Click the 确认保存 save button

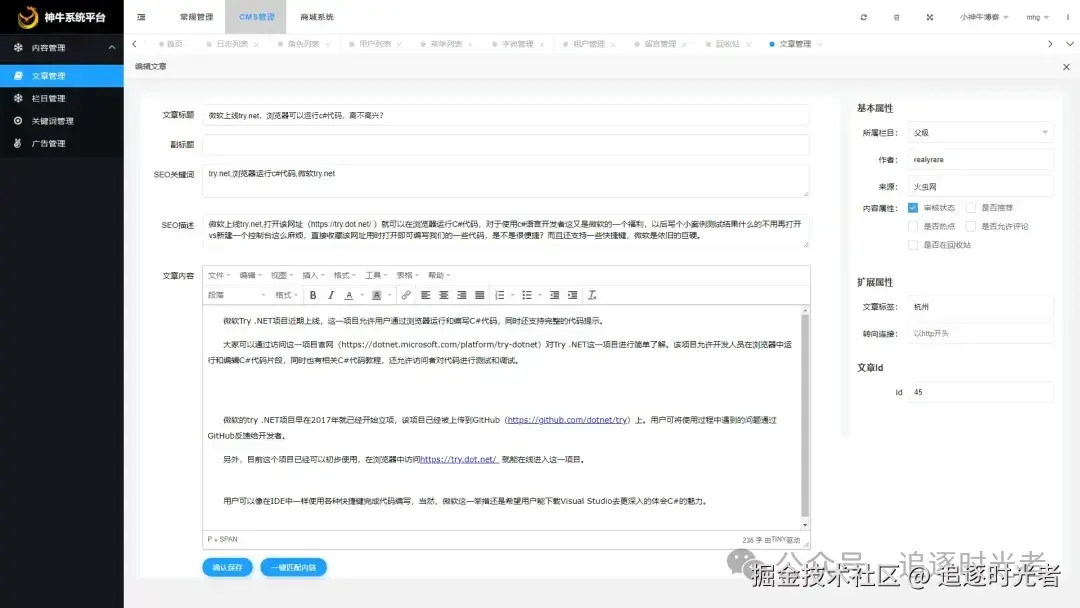point(227,566)
